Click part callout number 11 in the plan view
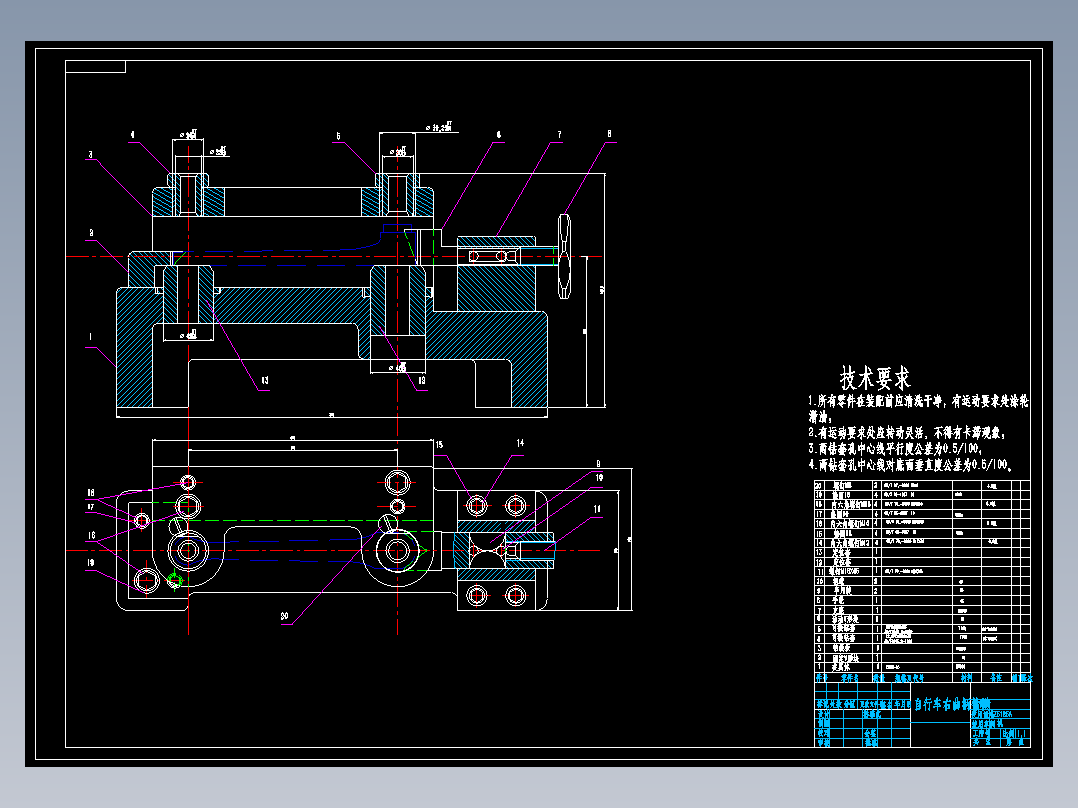Screen dimensions: 1078x808 tap(597, 509)
